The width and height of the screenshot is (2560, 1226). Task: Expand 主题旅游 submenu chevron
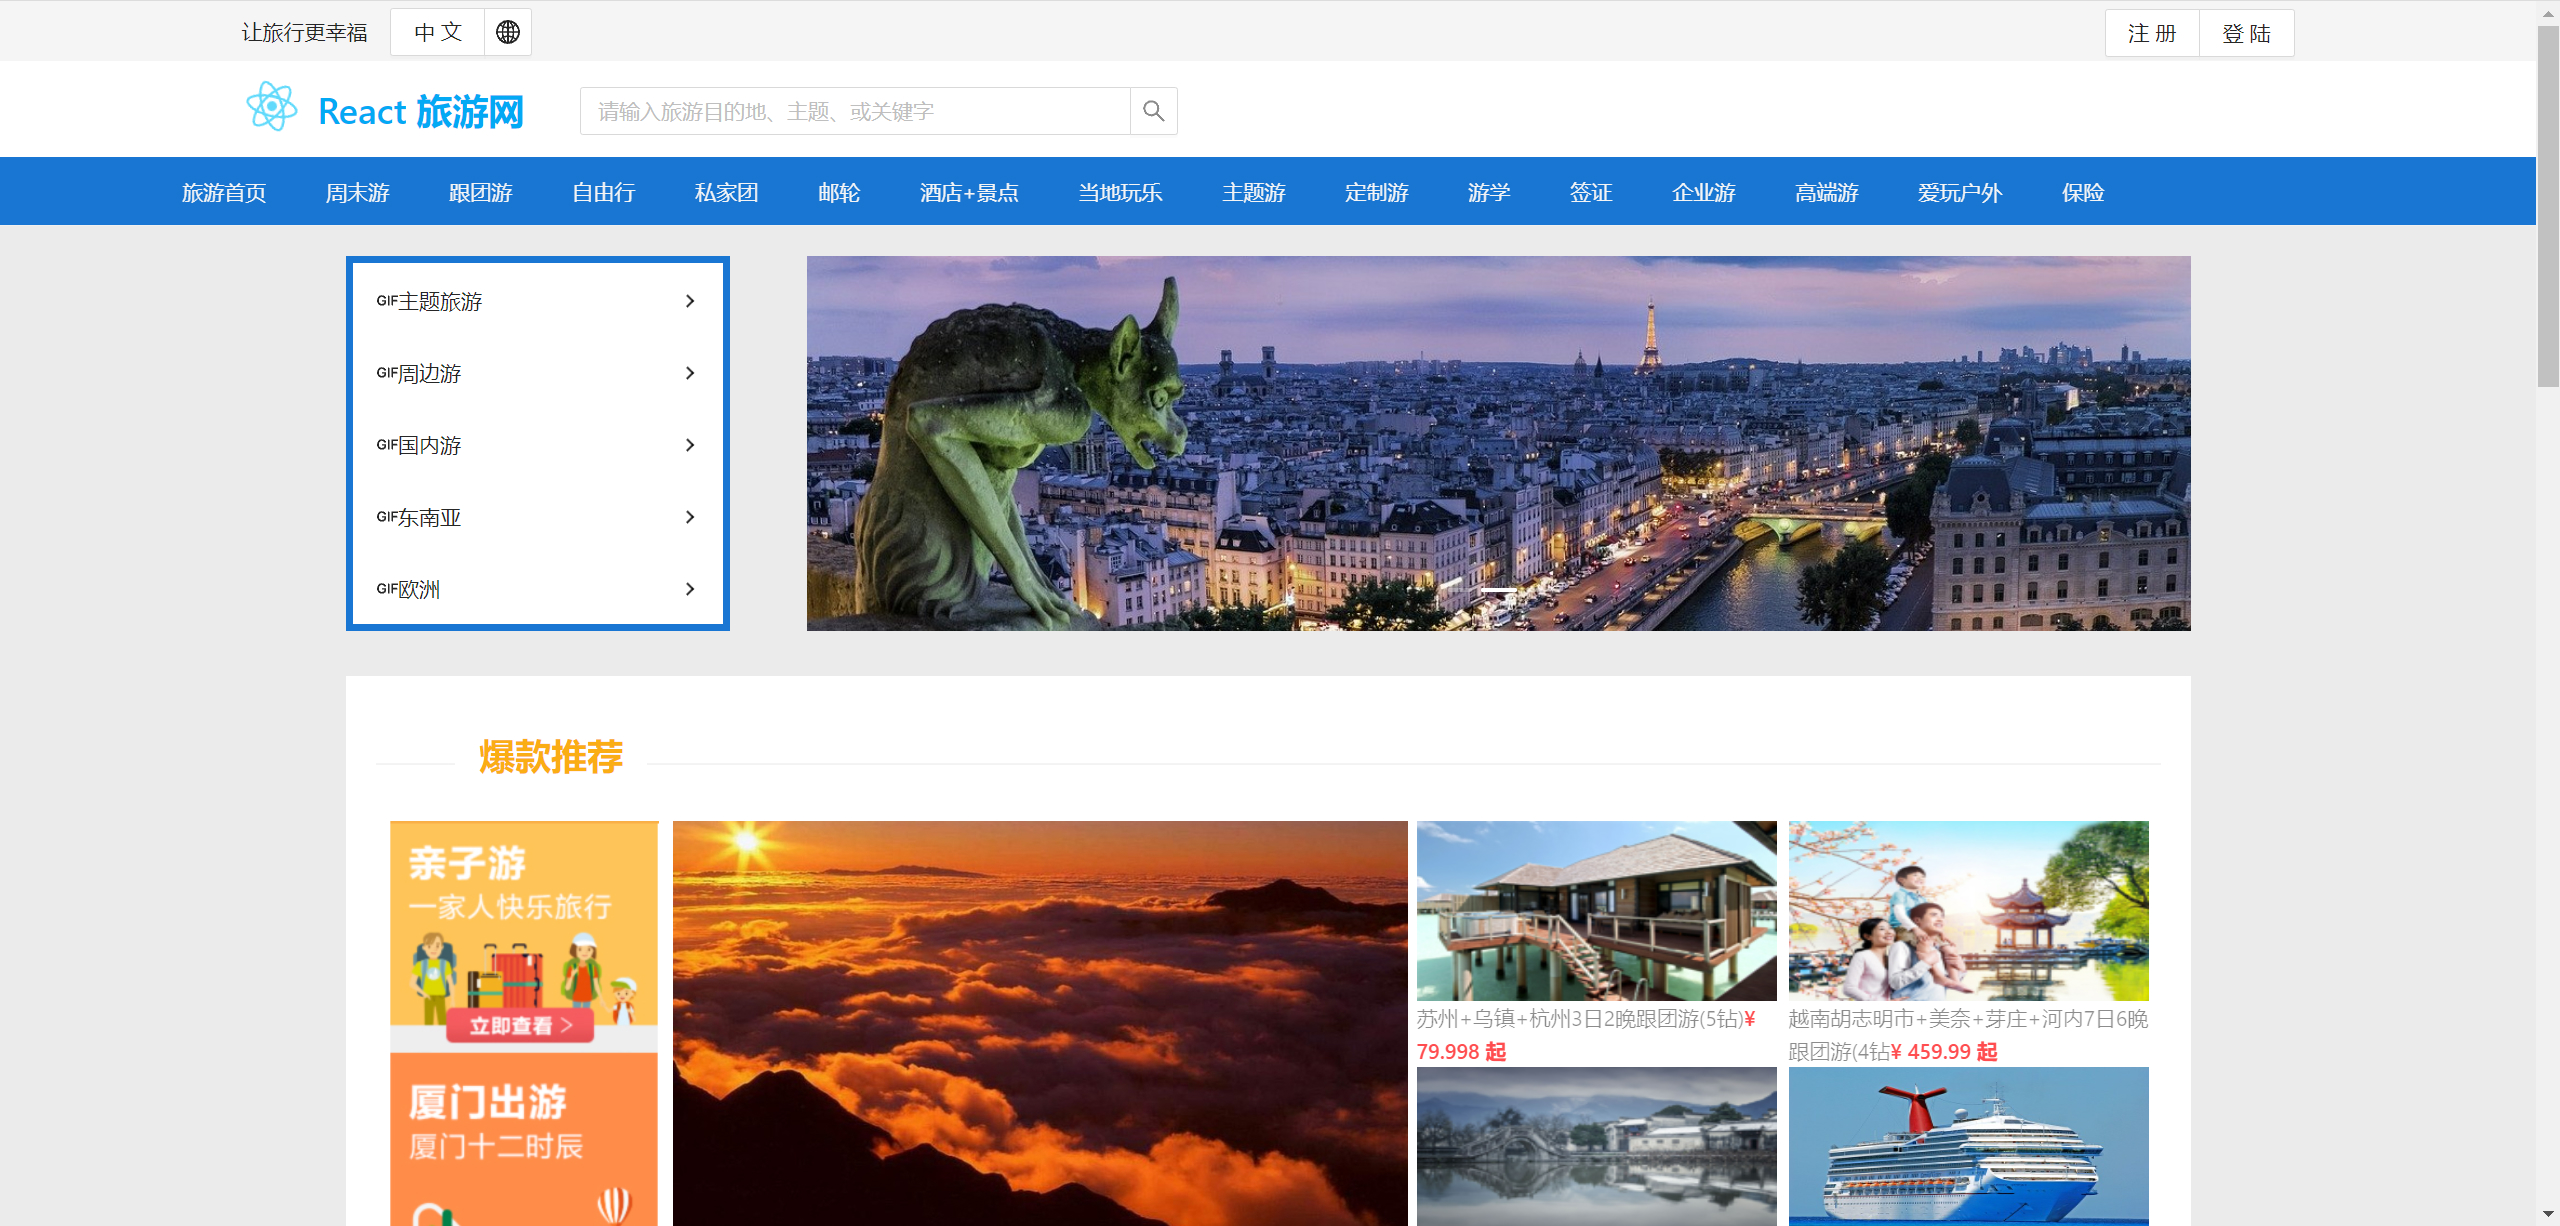(x=690, y=301)
